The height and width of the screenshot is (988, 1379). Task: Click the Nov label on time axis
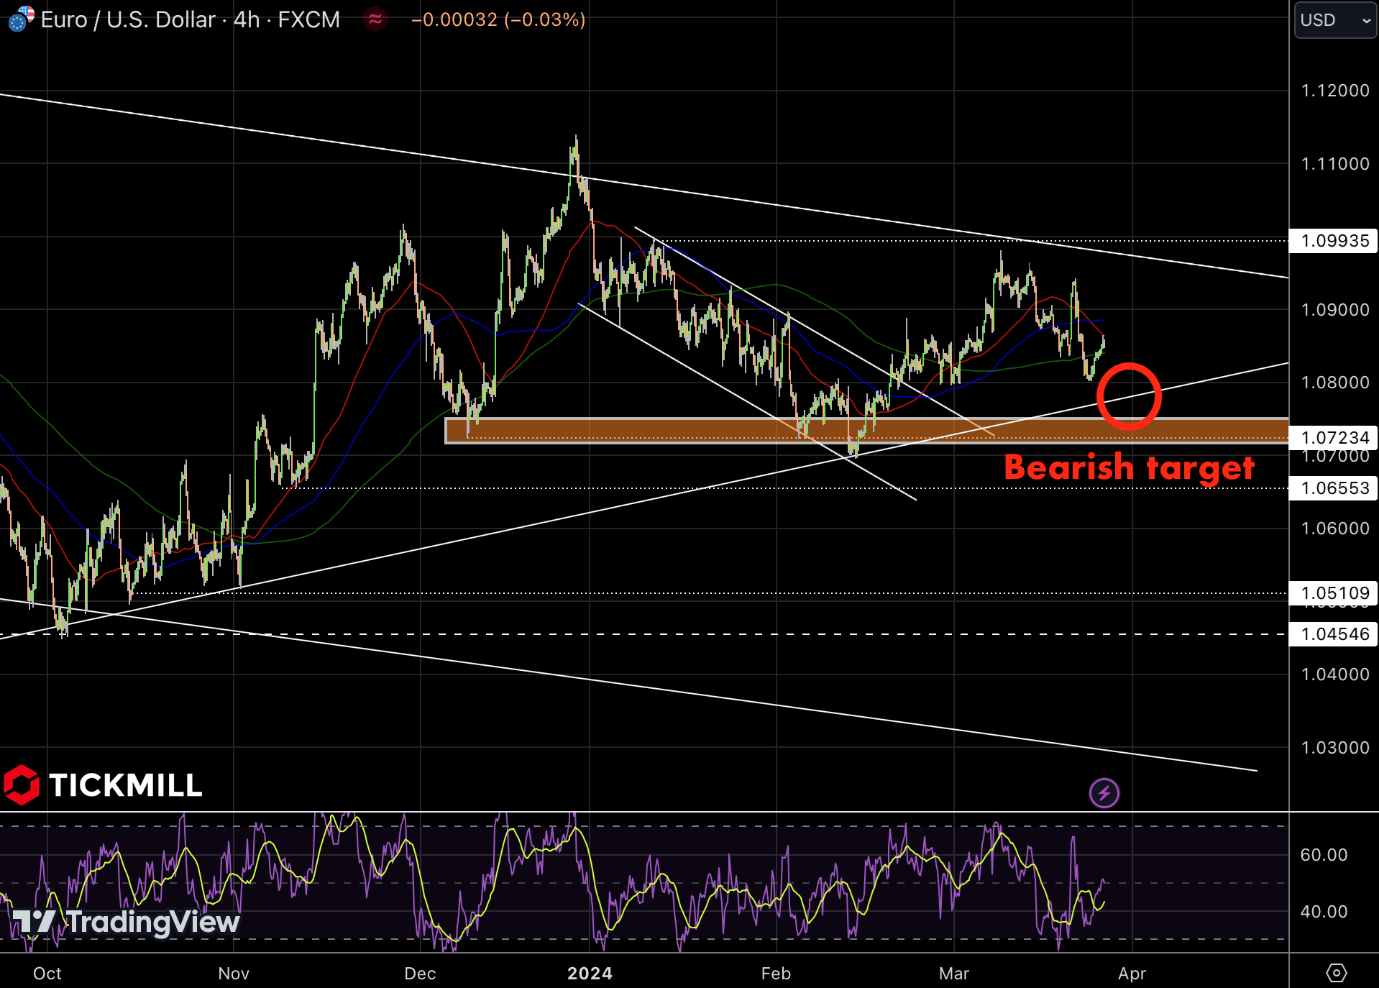[234, 973]
